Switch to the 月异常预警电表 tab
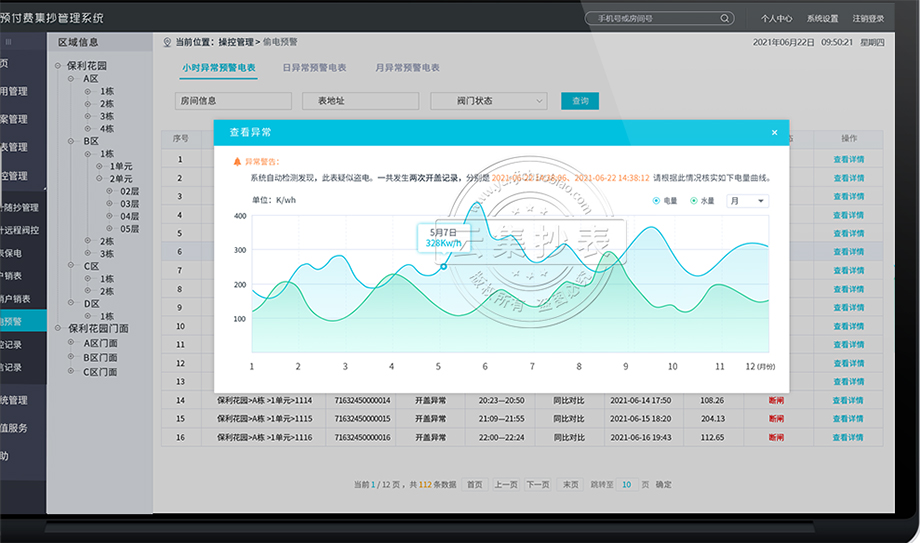The width and height of the screenshot is (920, 543). pyautogui.click(x=407, y=68)
